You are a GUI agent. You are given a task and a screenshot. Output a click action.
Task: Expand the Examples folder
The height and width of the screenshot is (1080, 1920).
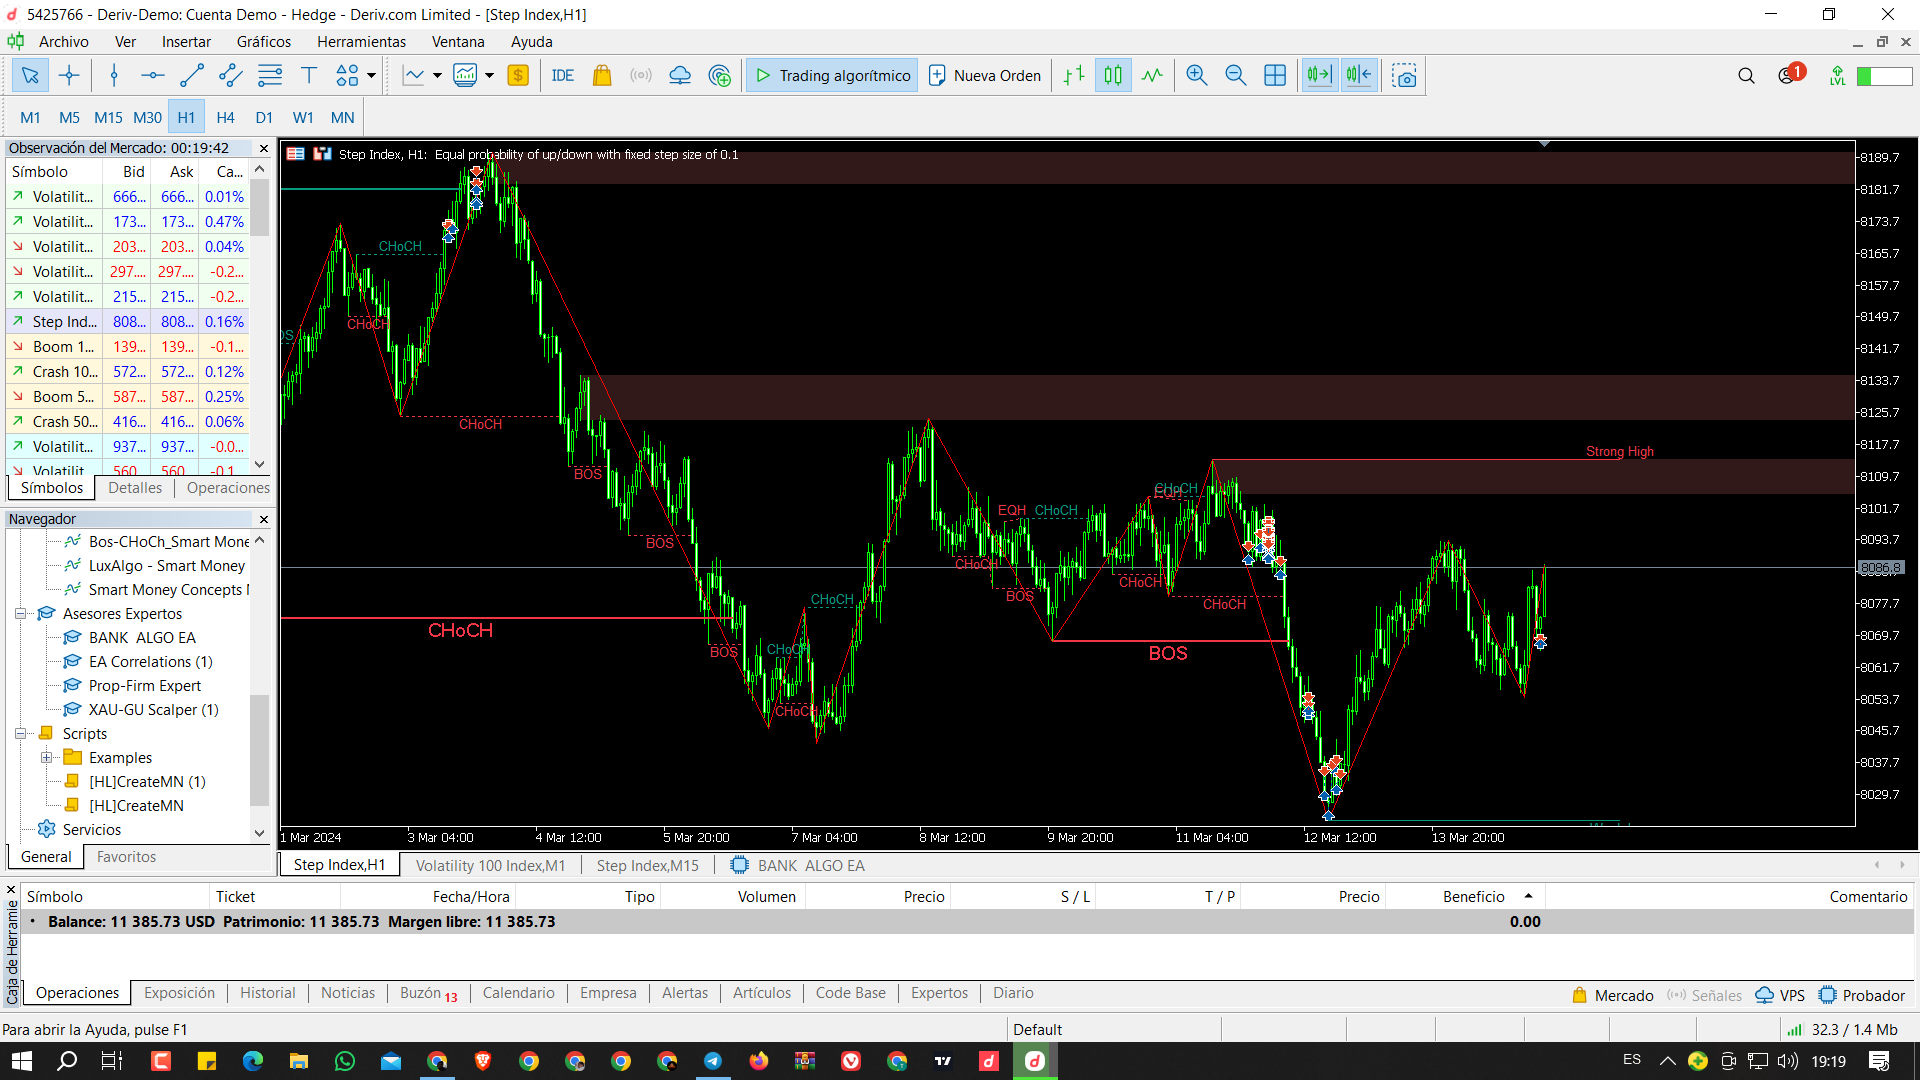click(46, 758)
